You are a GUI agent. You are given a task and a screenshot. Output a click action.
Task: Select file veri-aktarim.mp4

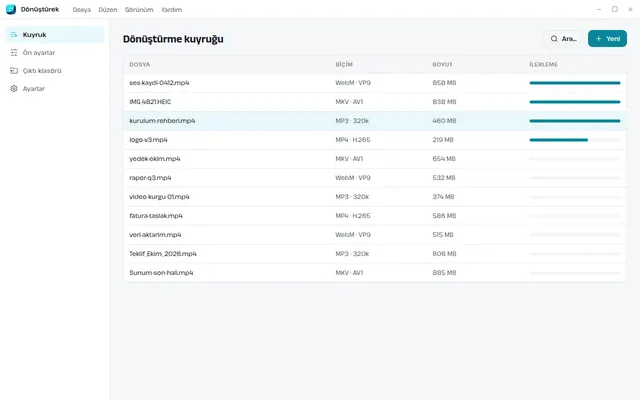click(x=155, y=235)
